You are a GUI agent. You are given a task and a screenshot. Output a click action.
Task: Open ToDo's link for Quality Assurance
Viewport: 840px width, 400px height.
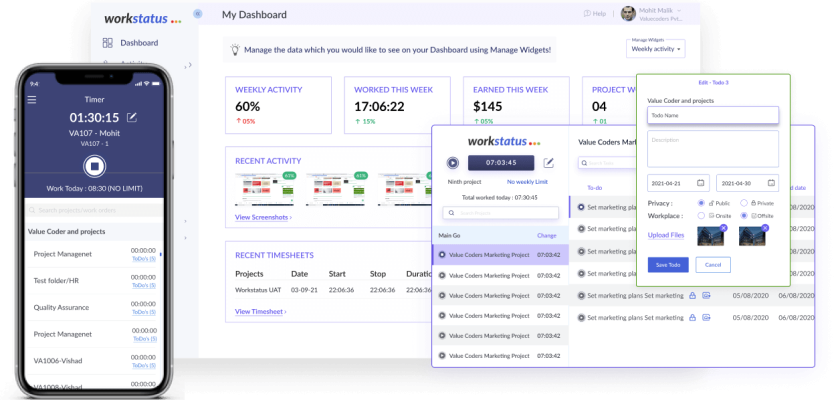[144, 312]
